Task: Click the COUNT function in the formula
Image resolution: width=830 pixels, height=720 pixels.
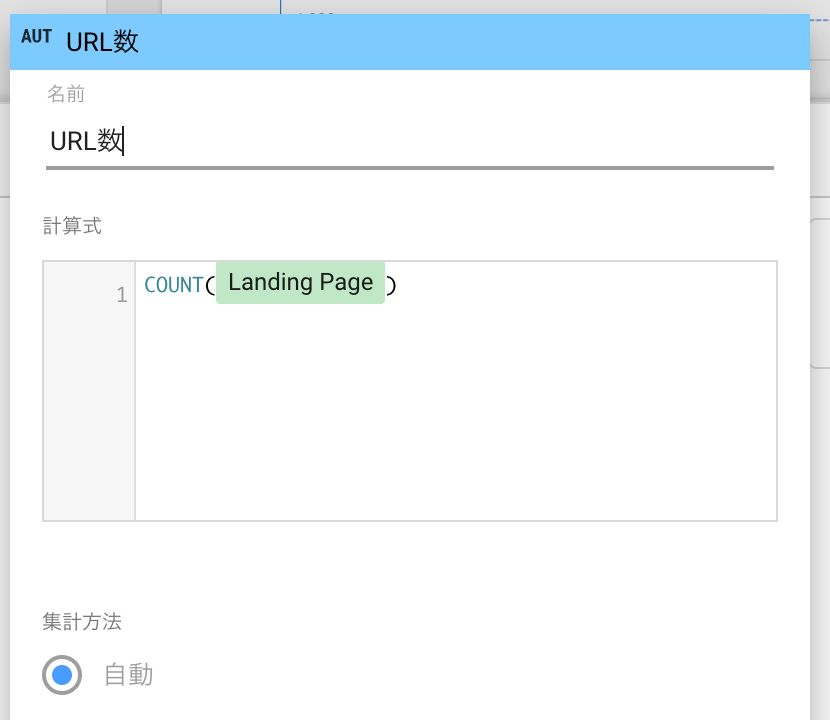Action: [173, 285]
